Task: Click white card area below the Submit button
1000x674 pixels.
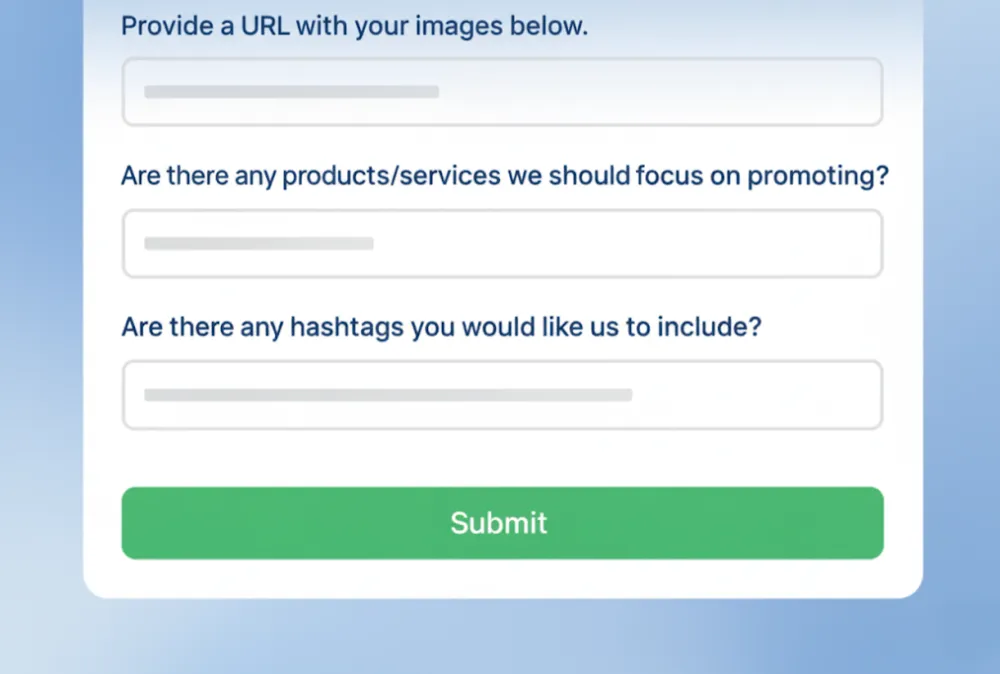Action: tap(503, 578)
